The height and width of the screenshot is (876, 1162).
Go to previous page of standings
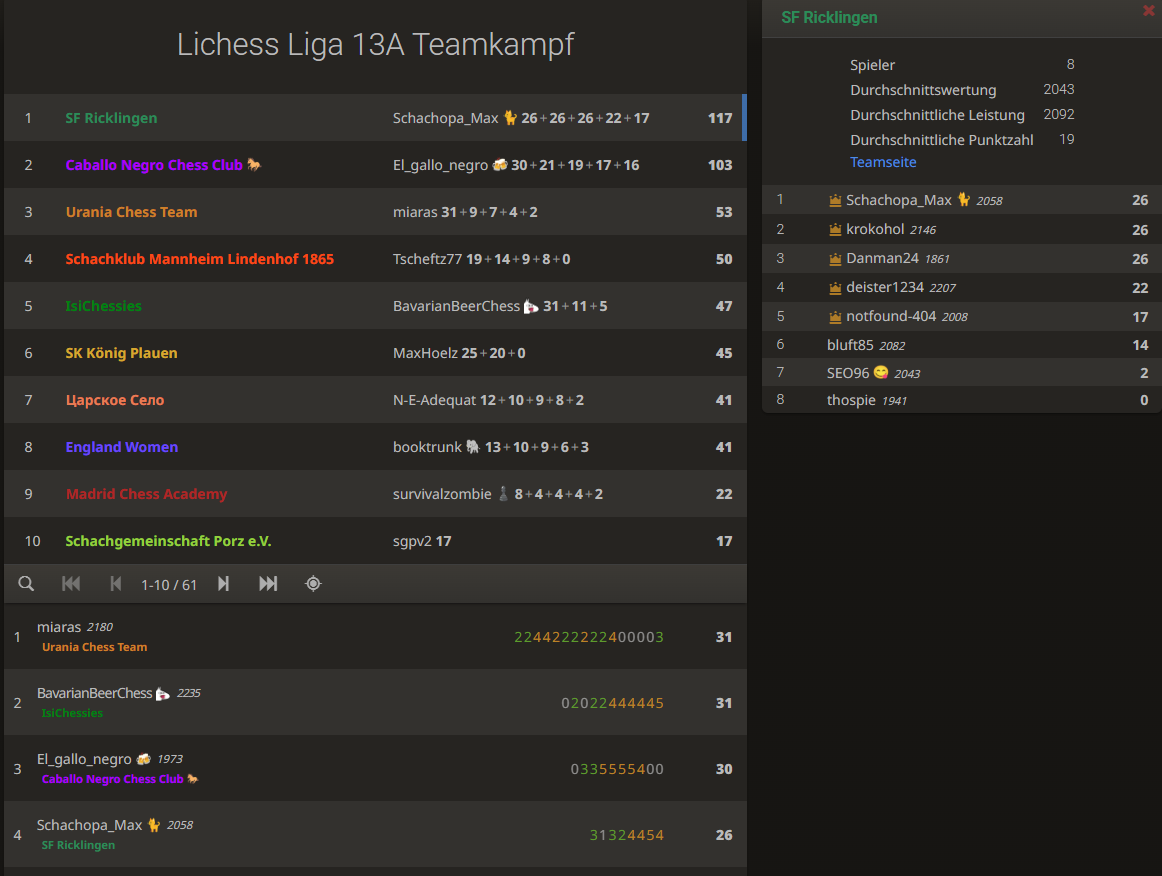[x=116, y=584]
